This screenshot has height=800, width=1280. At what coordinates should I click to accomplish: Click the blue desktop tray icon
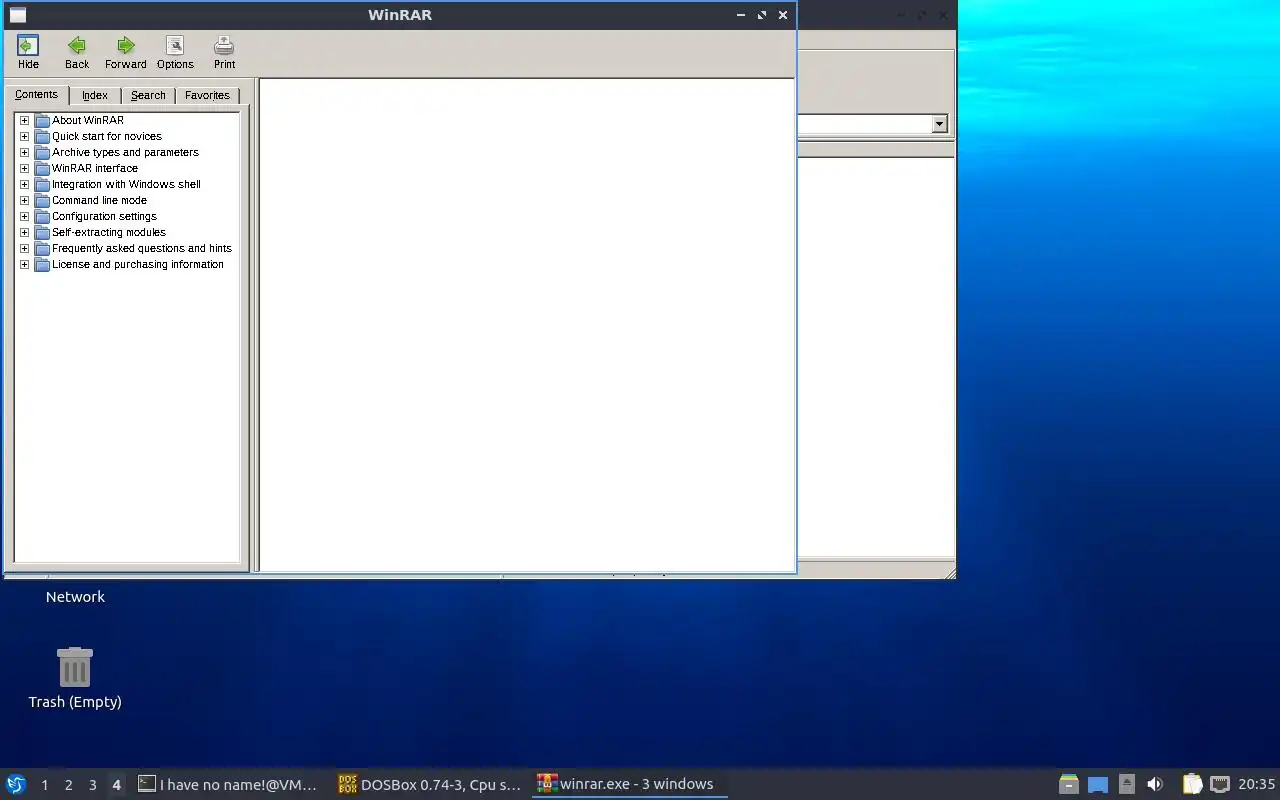pyautogui.click(x=1098, y=784)
